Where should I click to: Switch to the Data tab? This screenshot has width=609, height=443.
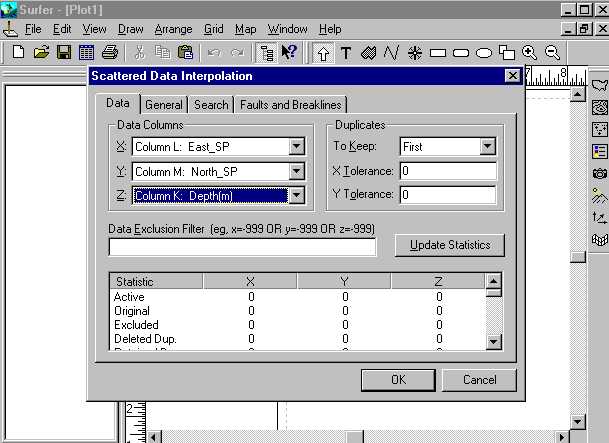coord(118,103)
